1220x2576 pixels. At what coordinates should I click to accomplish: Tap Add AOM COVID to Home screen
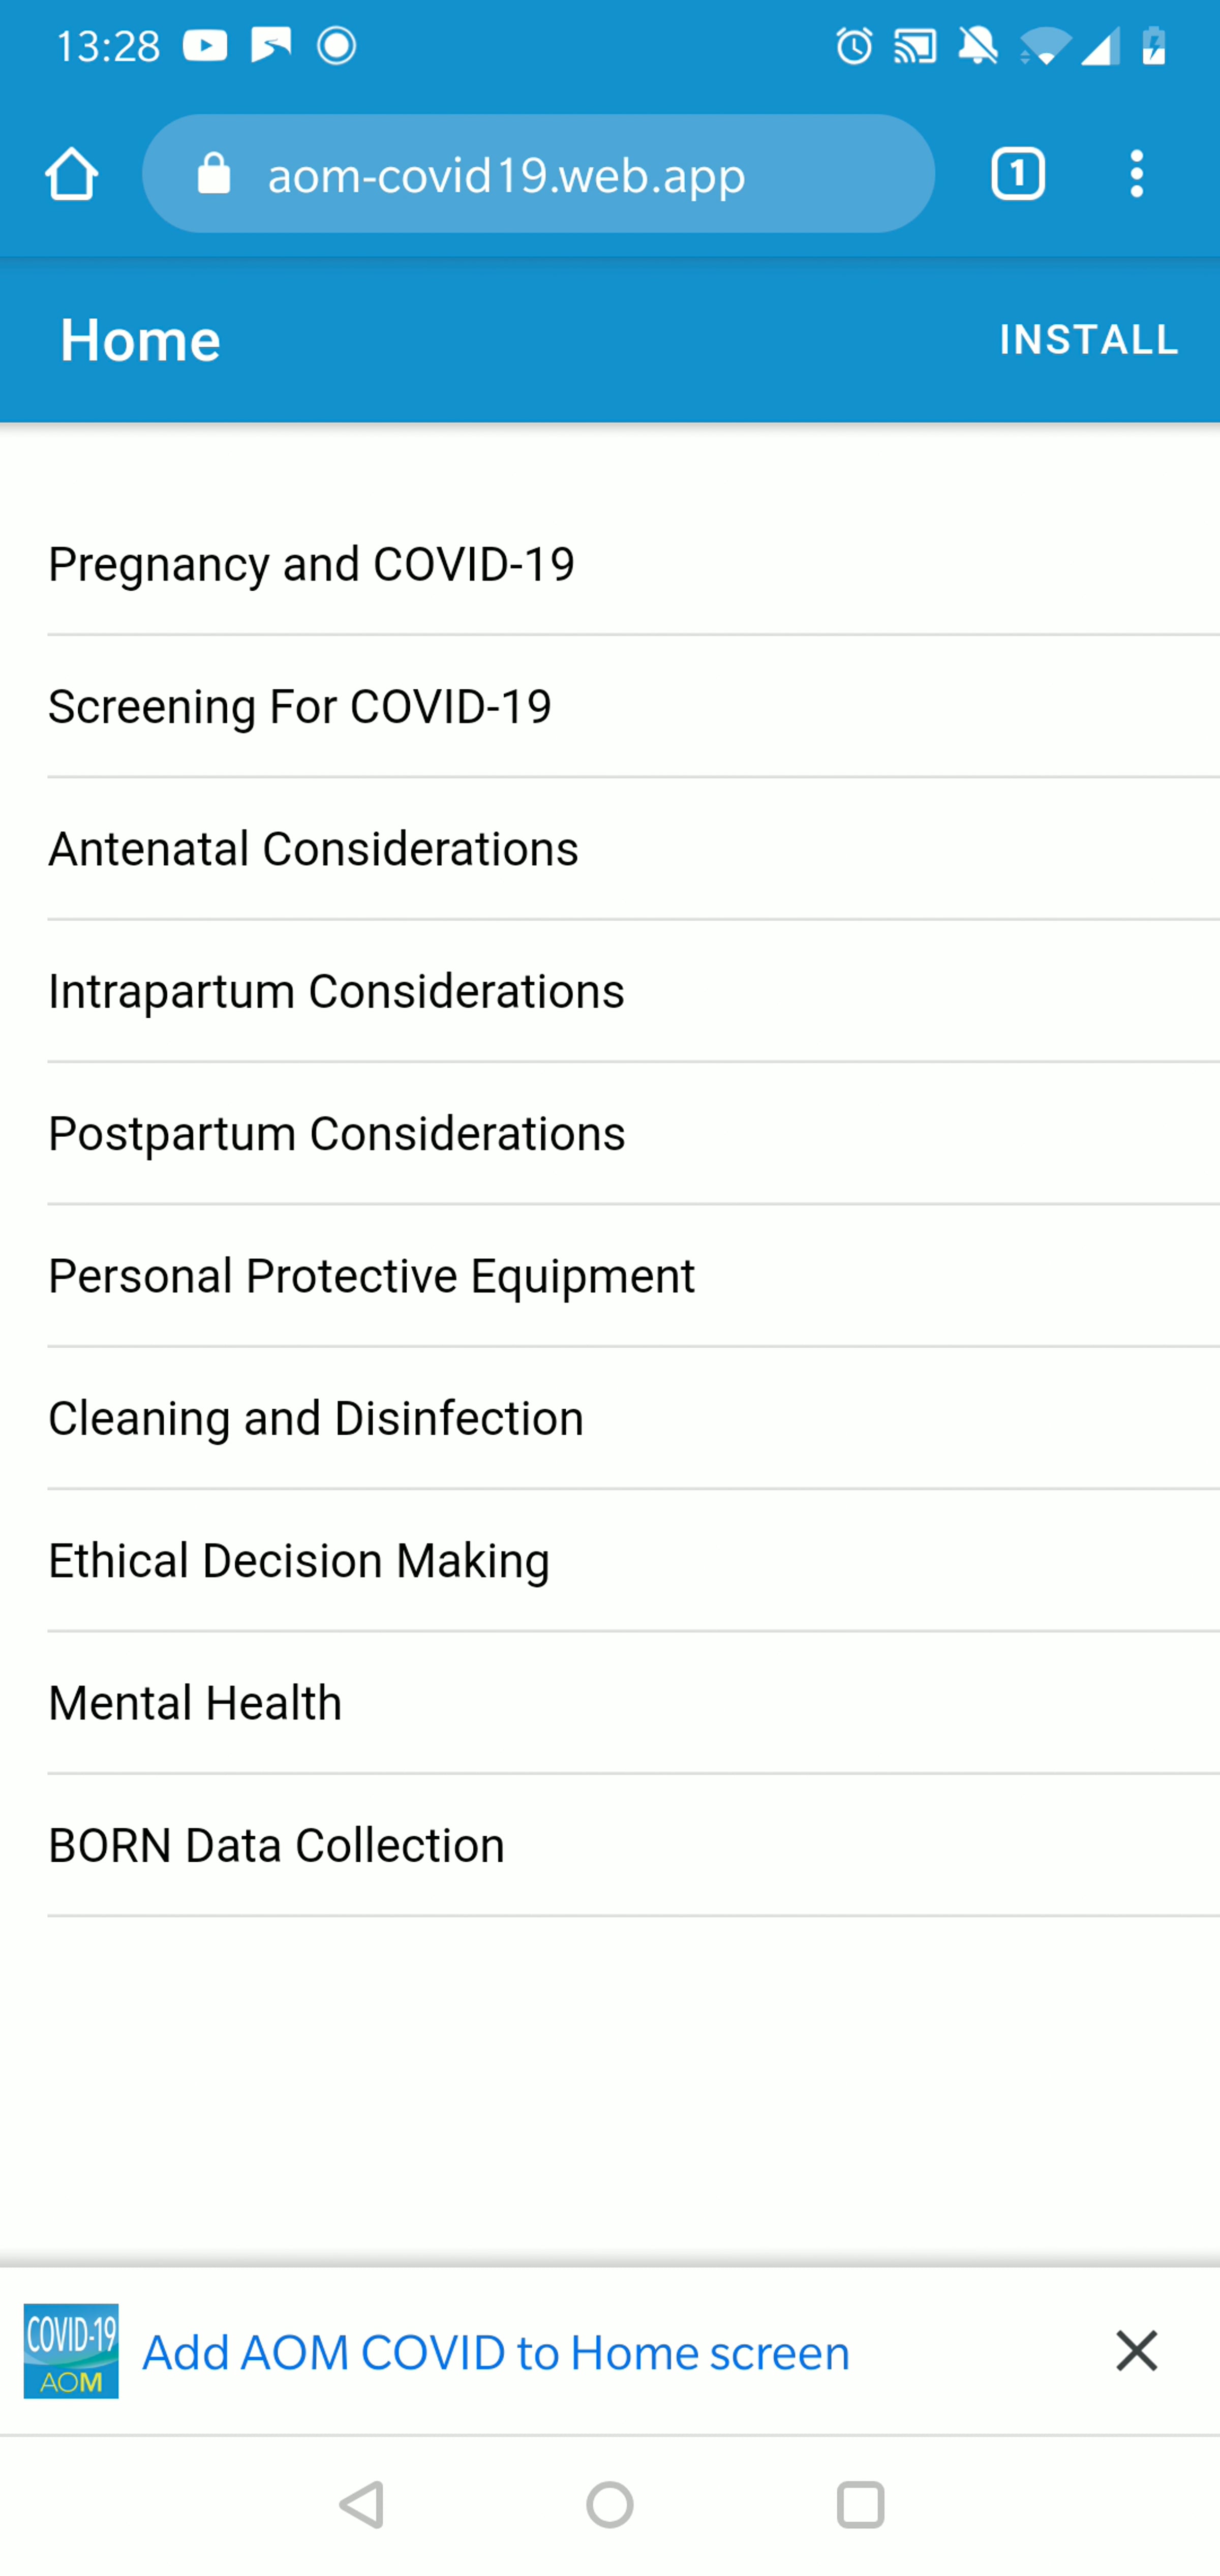pos(496,2352)
